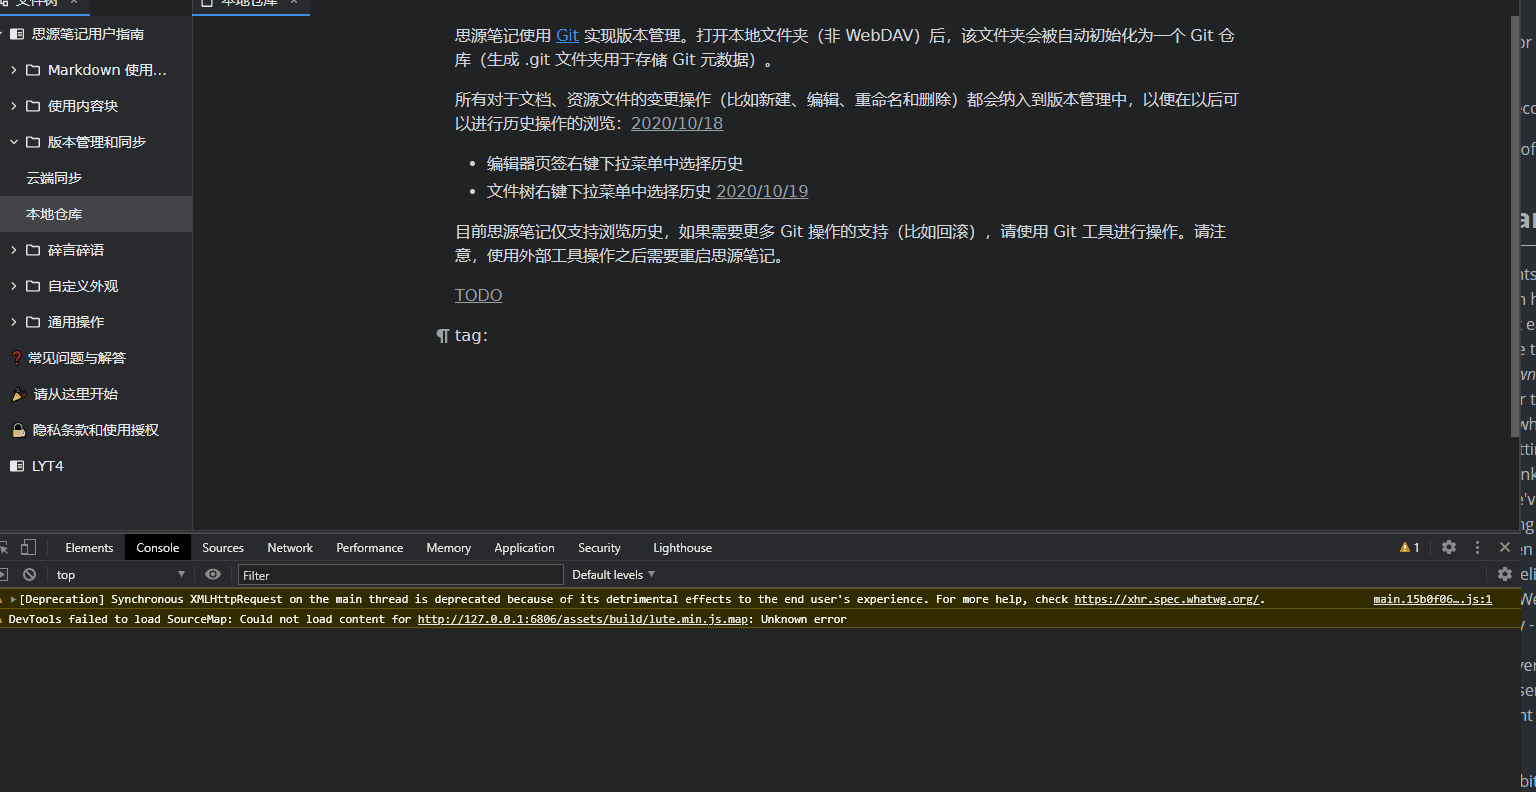Click the lock icon of 隐私条款和使用授权
This screenshot has width=1536, height=792.
point(18,430)
